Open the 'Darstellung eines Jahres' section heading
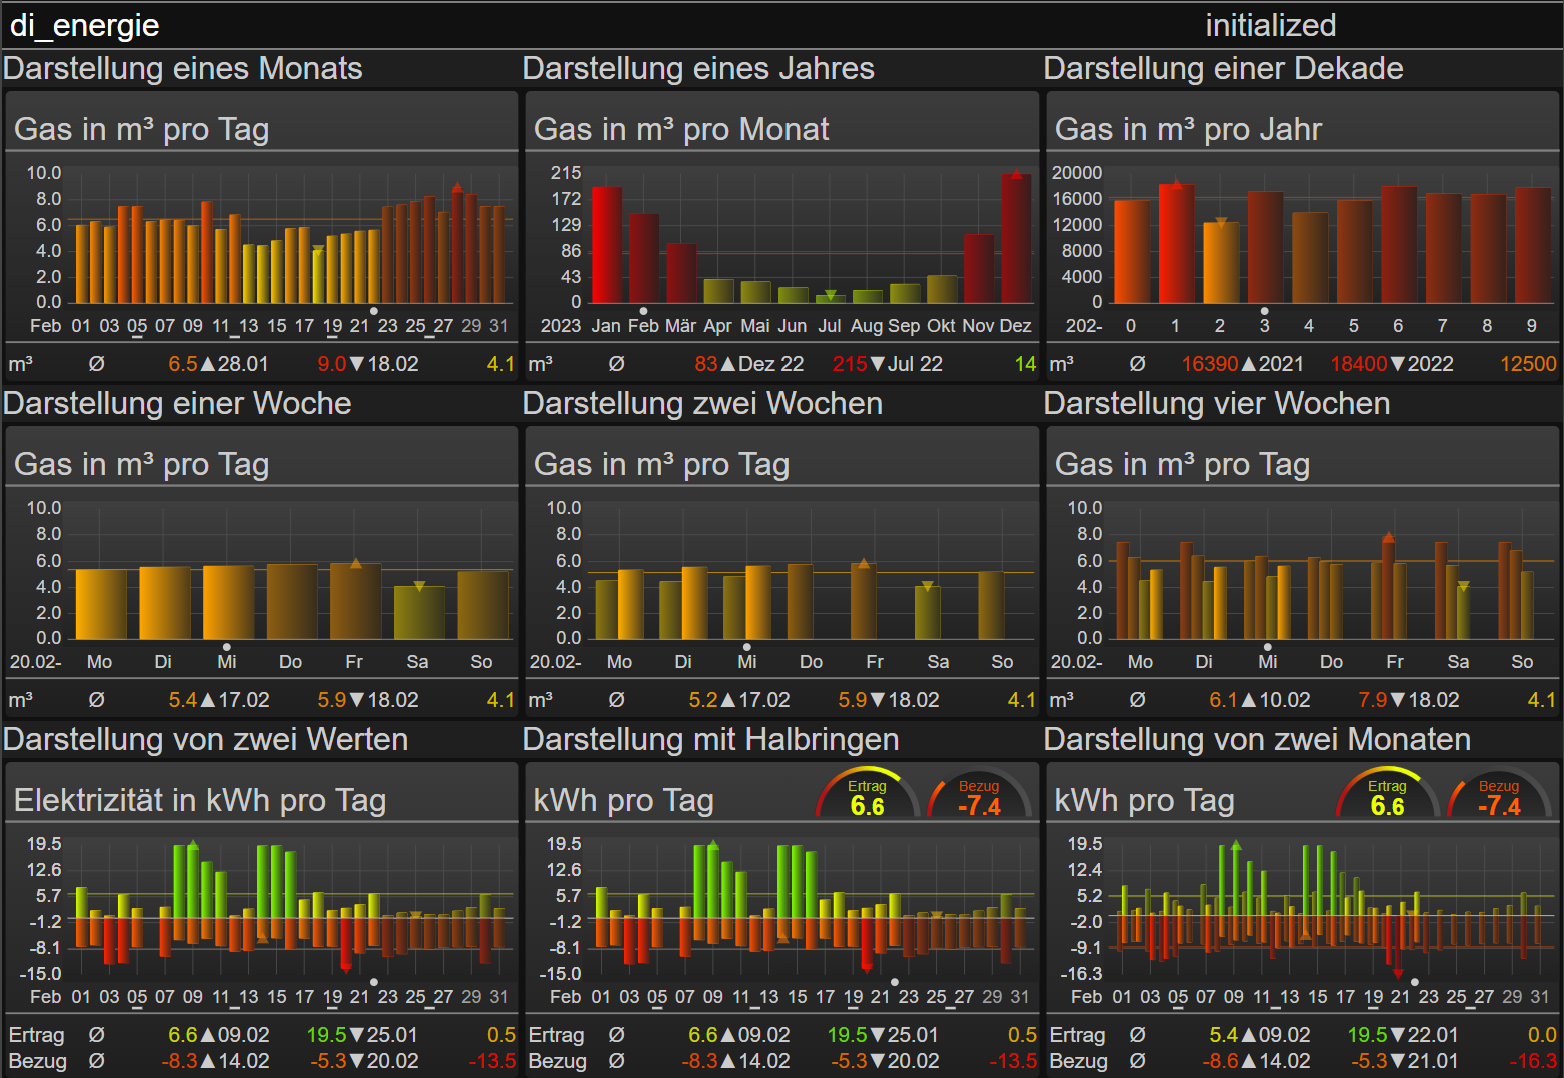1564x1078 pixels. pos(698,68)
